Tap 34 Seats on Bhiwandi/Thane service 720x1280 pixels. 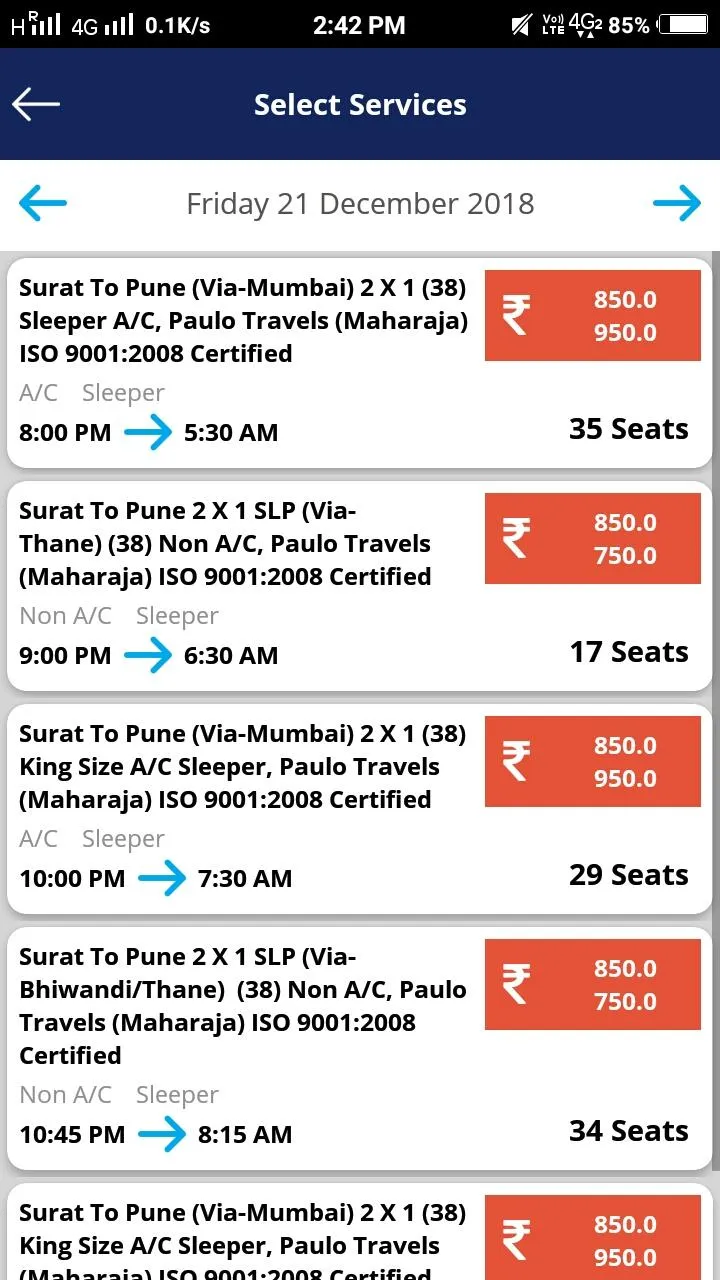pyautogui.click(x=628, y=1131)
